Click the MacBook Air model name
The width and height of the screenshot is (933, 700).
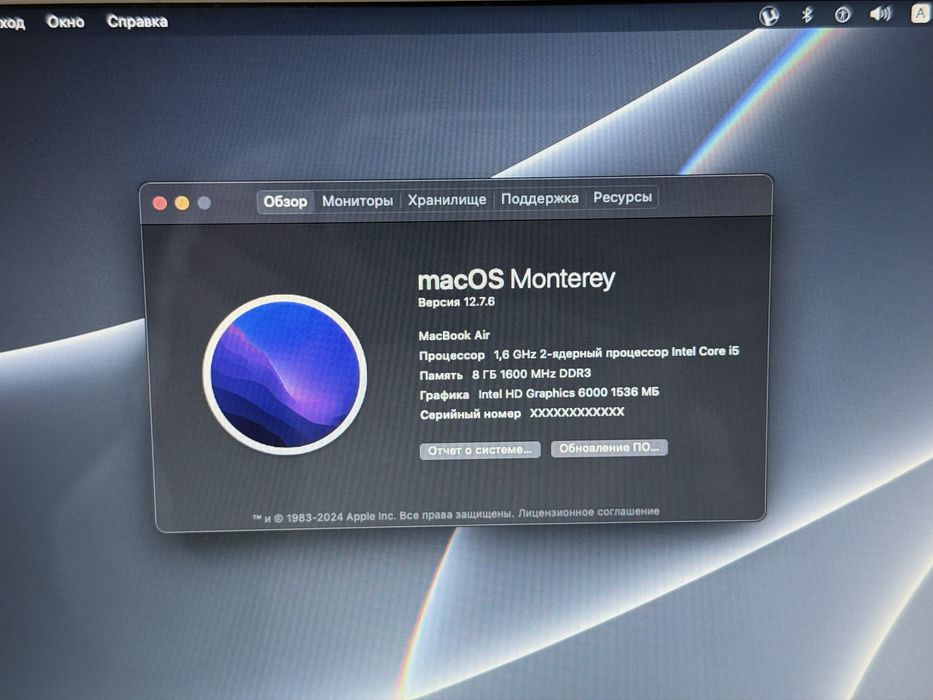point(454,336)
